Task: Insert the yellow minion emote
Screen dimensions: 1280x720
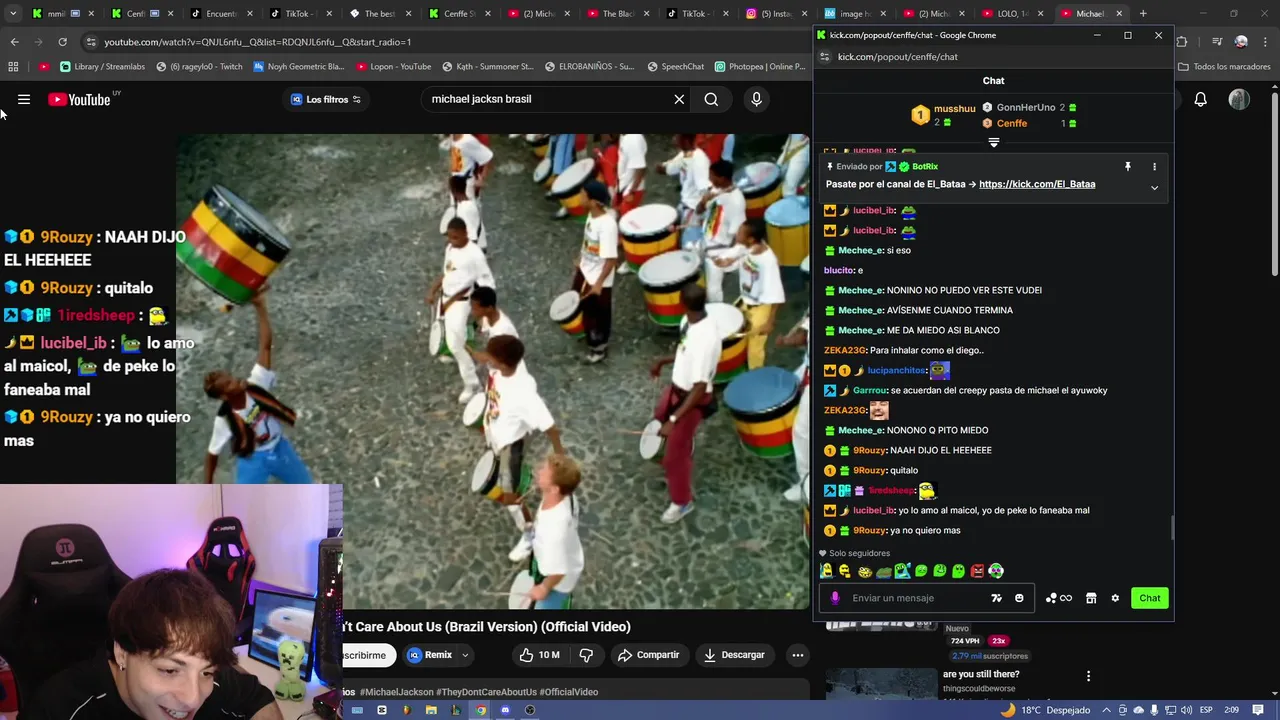Action: (826, 571)
